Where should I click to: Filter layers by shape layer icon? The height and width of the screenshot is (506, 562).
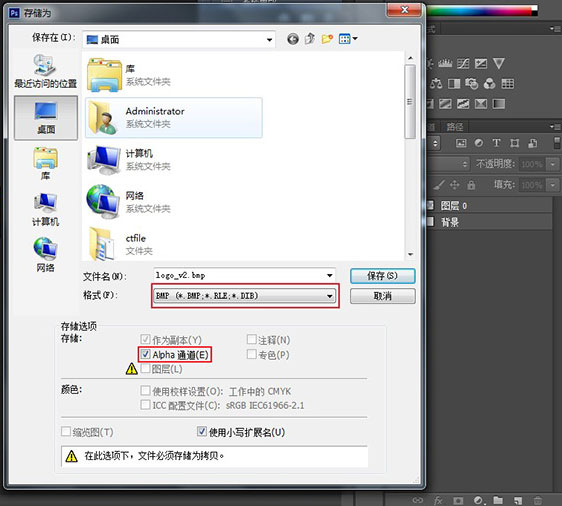(515, 143)
